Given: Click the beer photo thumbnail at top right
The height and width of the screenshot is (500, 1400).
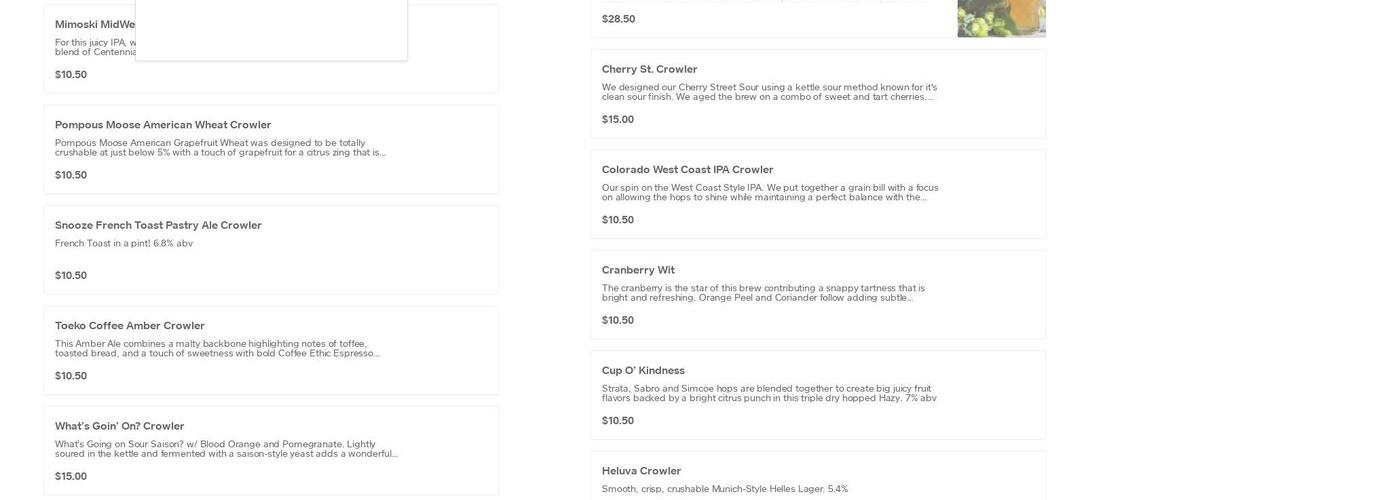Looking at the screenshot, I should (1001, 18).
